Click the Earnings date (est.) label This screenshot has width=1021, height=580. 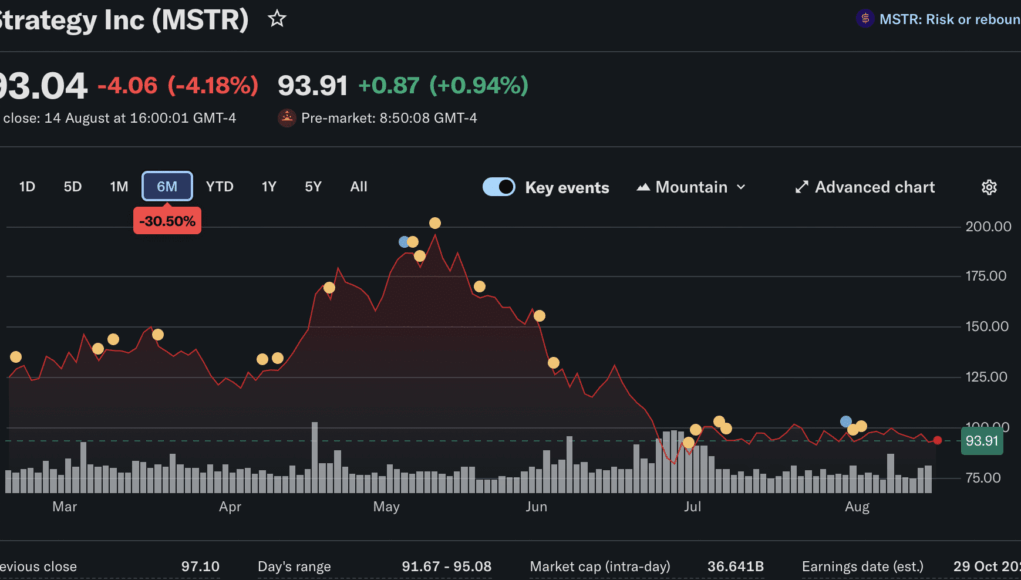click(862, 566)
